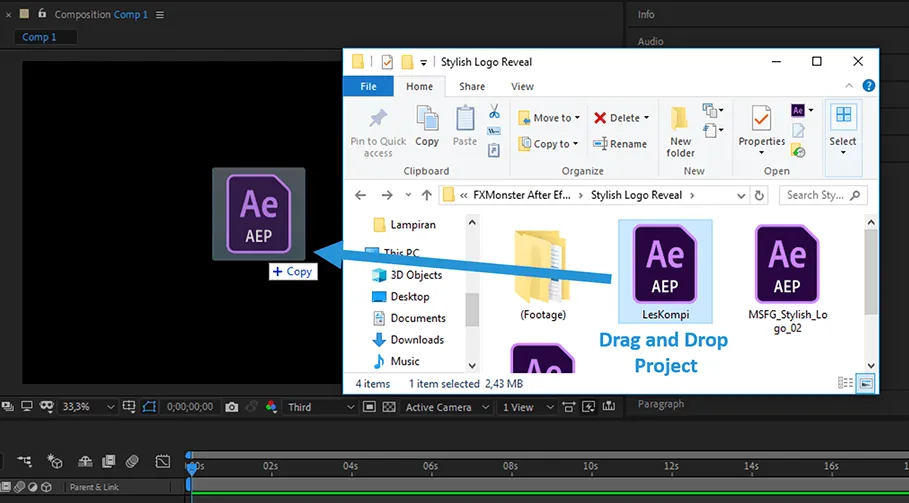
Task: Click the Copy path icon in Clipboard group
Action: click(x=494, y=131)
